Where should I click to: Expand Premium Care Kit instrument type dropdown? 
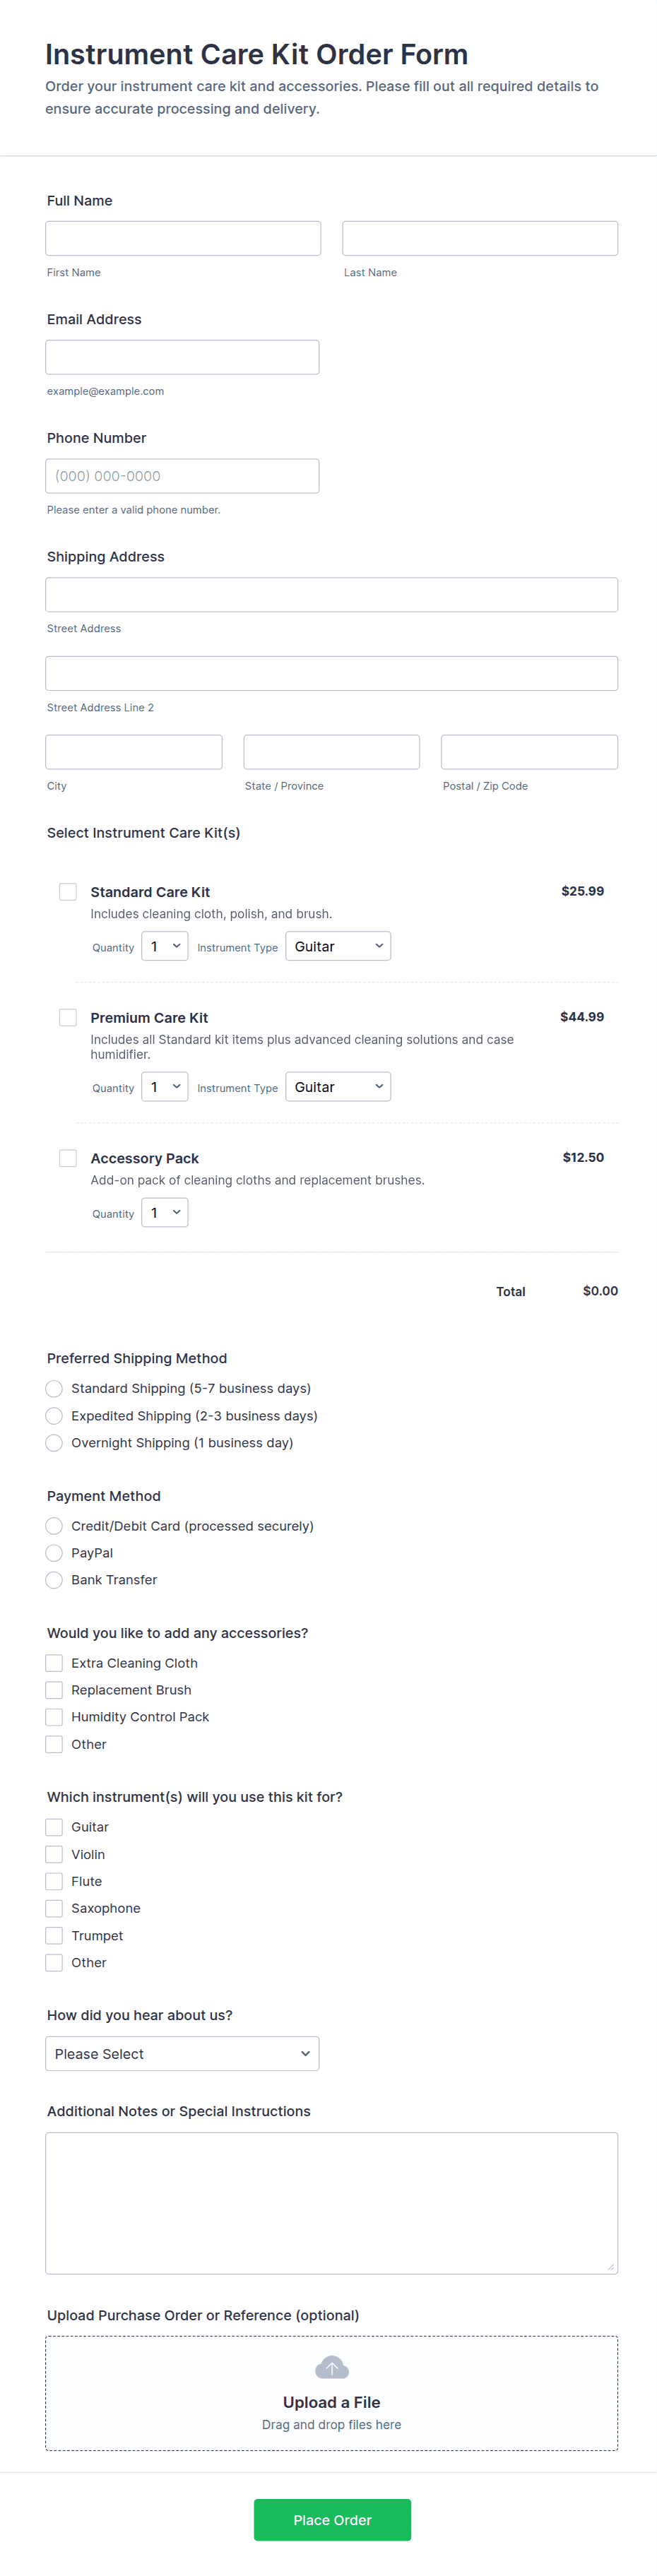tap(338, 1087)
